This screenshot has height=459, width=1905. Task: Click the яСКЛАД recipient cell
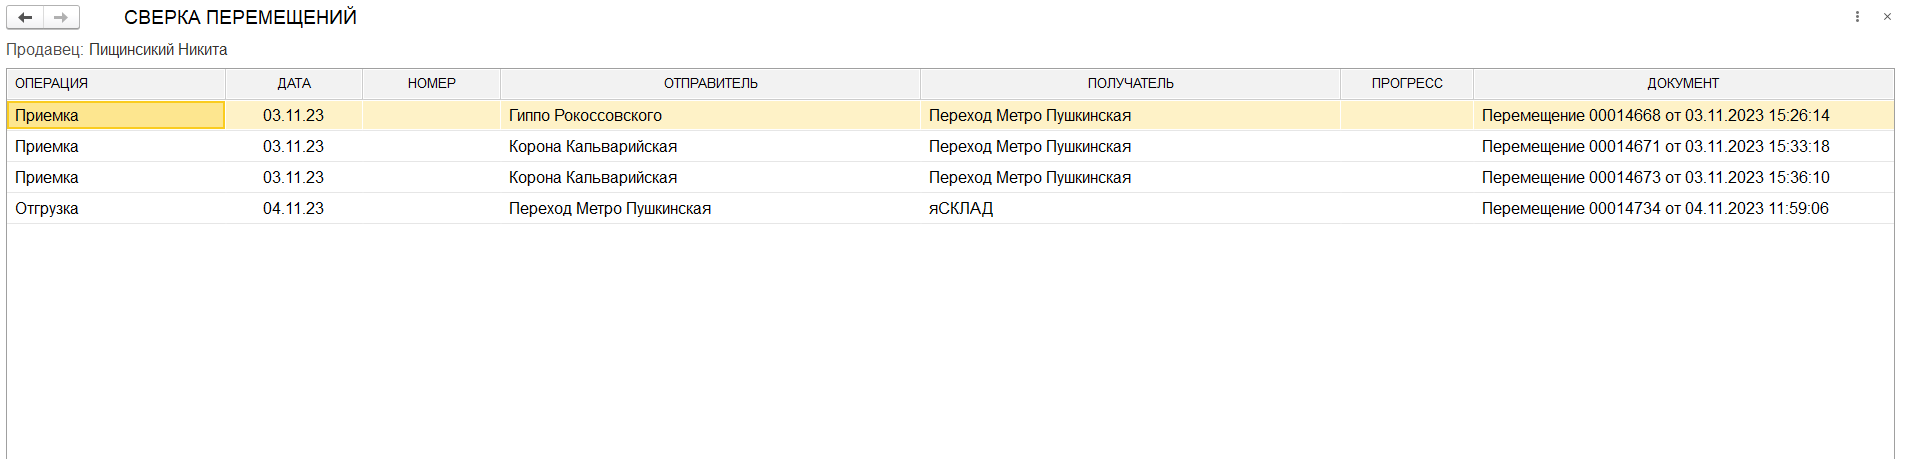click(x=960, y=209)
